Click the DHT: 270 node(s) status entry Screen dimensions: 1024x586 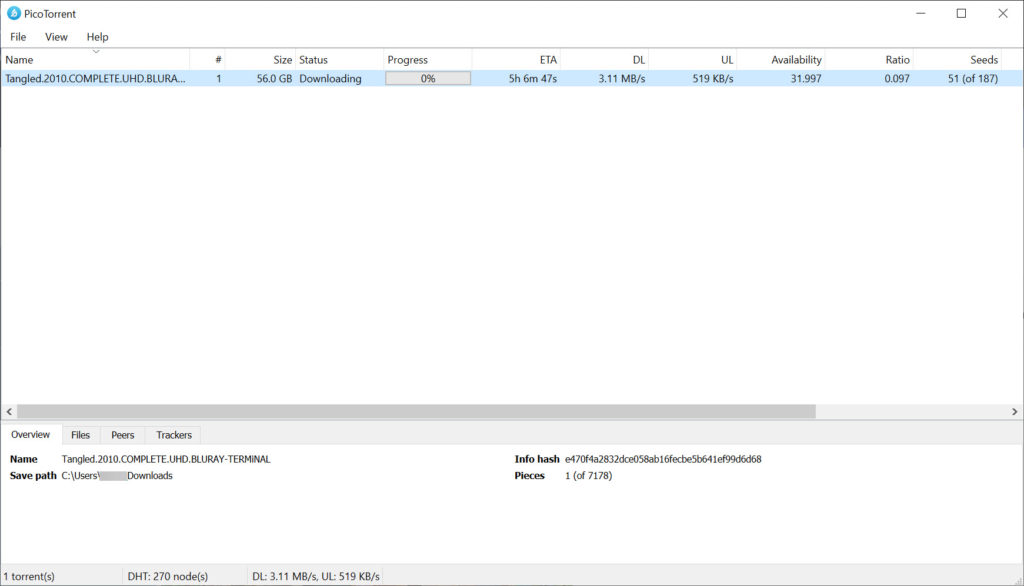pos(168,576)
